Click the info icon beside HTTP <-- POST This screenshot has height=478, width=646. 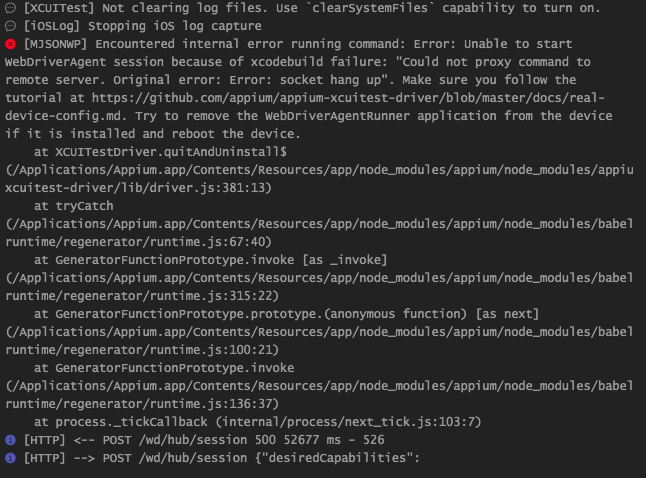pyautogui.click(x=10, y=440)
